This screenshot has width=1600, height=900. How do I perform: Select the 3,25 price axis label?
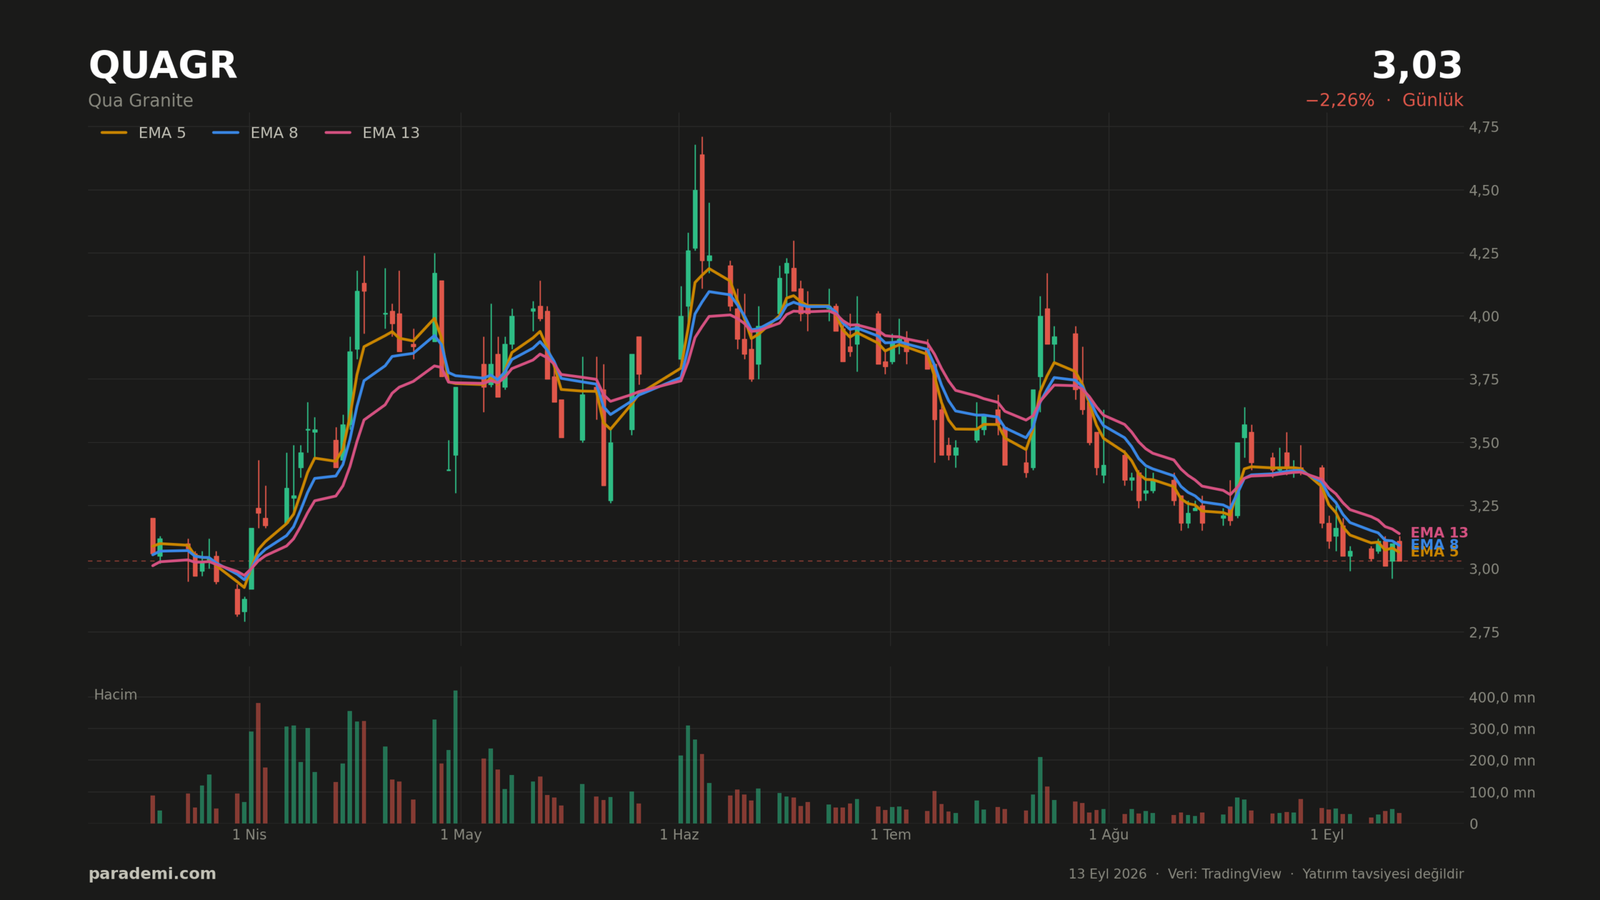1483,506
